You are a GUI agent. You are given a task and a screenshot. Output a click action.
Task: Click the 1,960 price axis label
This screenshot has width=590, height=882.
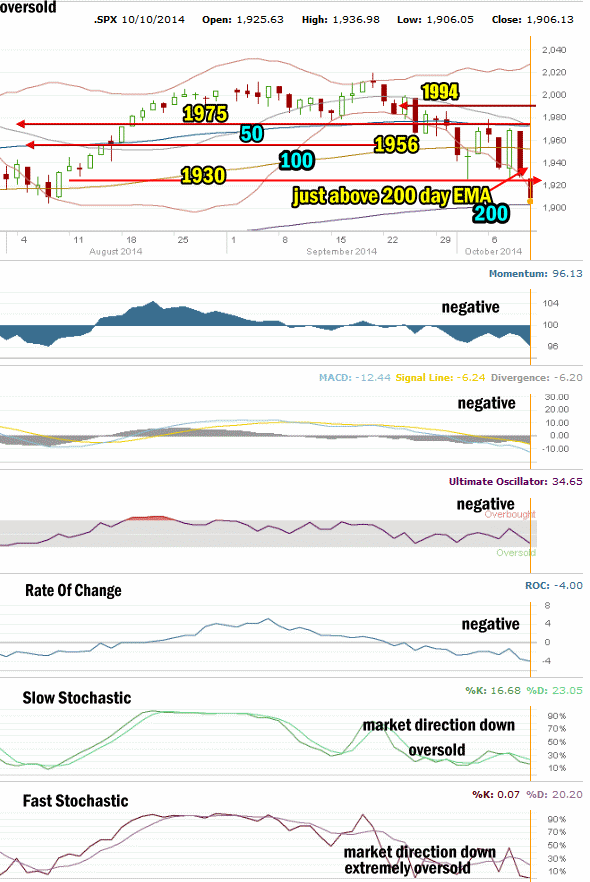click(554, 141)
